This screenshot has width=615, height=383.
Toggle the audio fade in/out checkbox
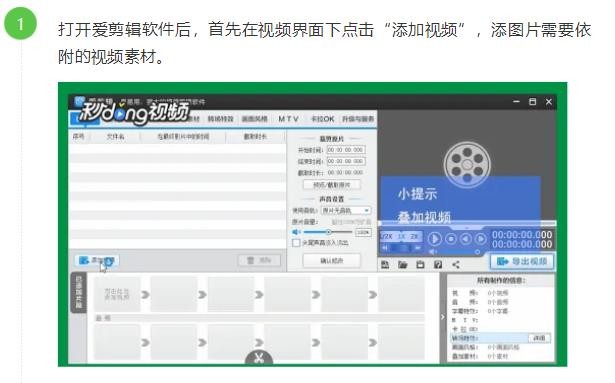pos(296,243)
